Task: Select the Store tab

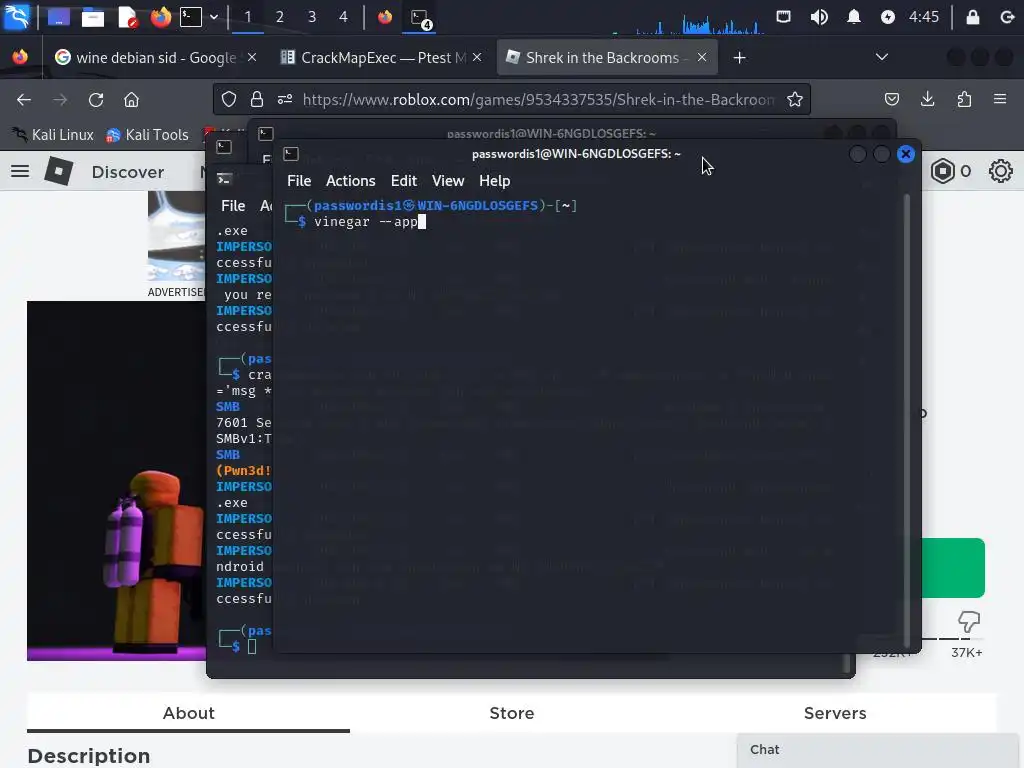Action: pyautogui.click(x=512, y=713)
